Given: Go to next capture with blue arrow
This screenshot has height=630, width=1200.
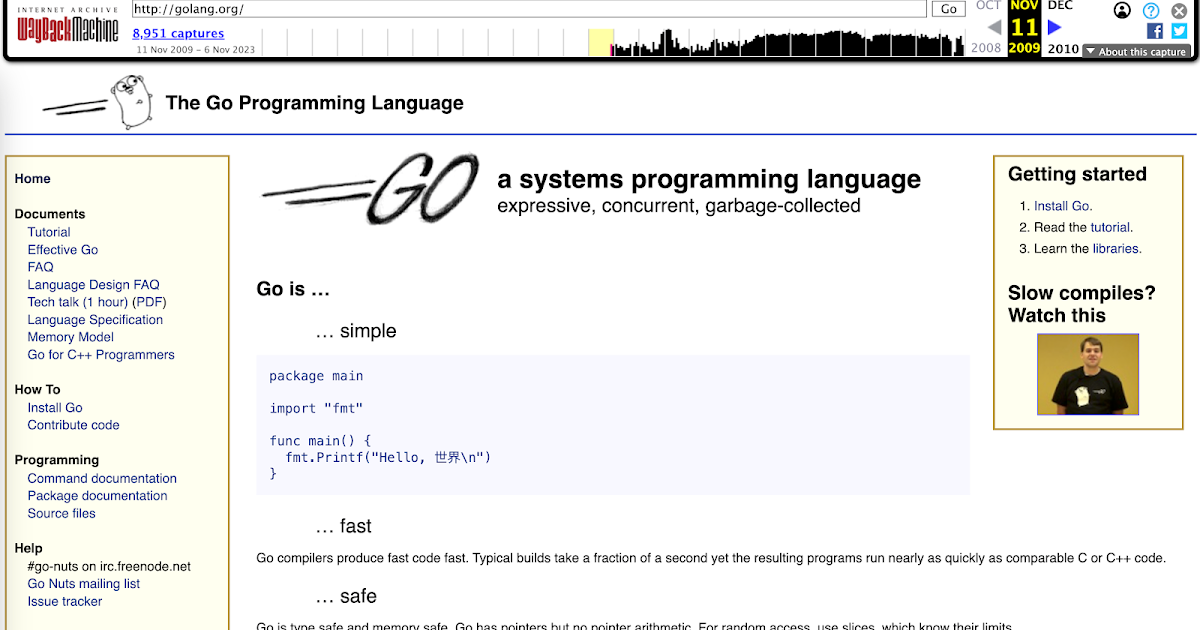Looking at the screenshot, I should (1054, 28).
